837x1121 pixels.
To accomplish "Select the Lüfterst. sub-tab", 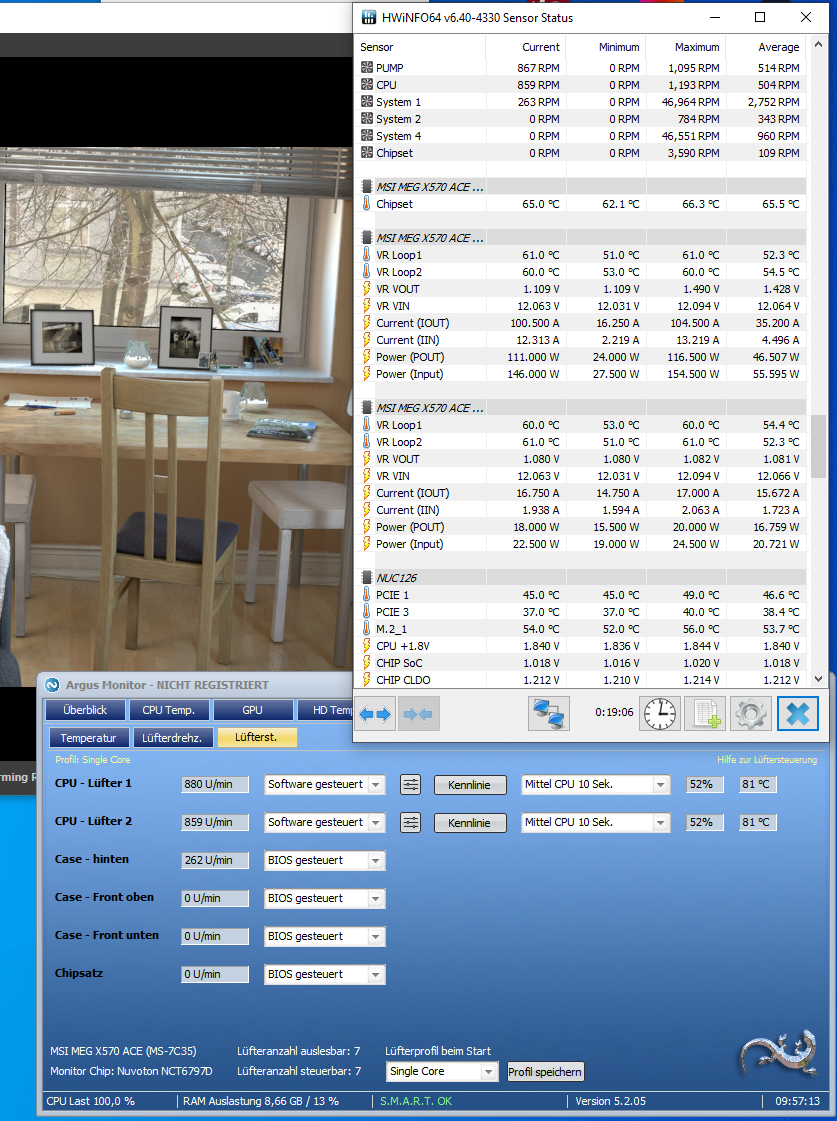I will pos(256,737).
